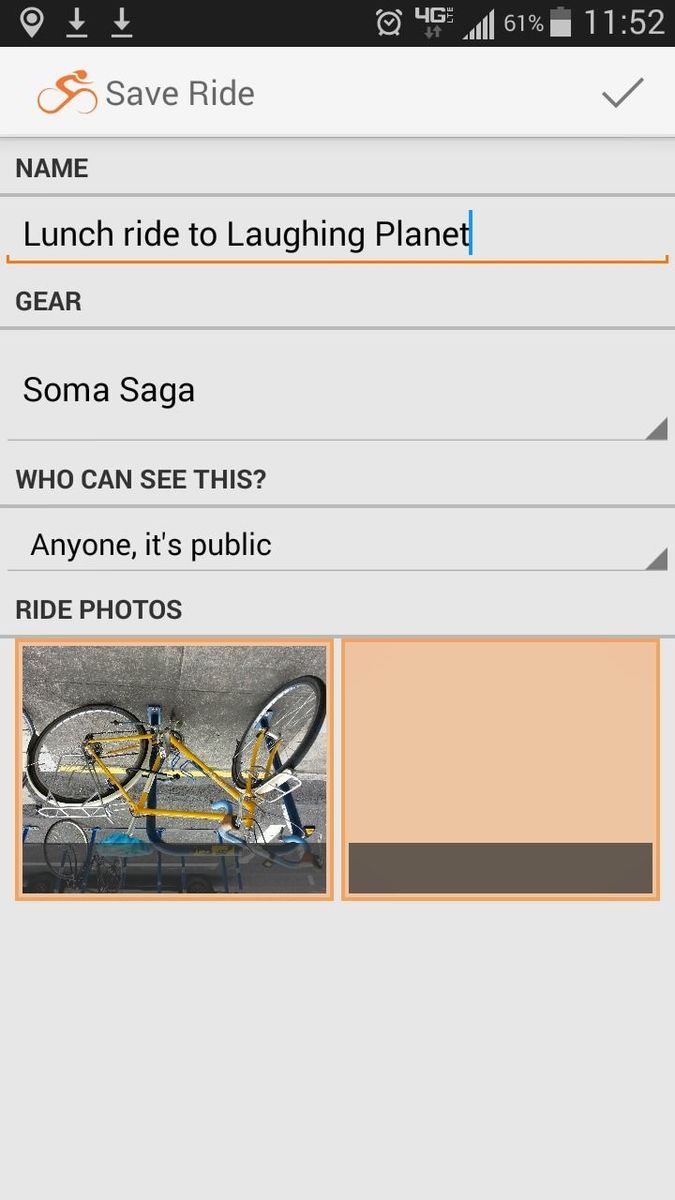Edit the ride name text field

(x=337, y=234)
